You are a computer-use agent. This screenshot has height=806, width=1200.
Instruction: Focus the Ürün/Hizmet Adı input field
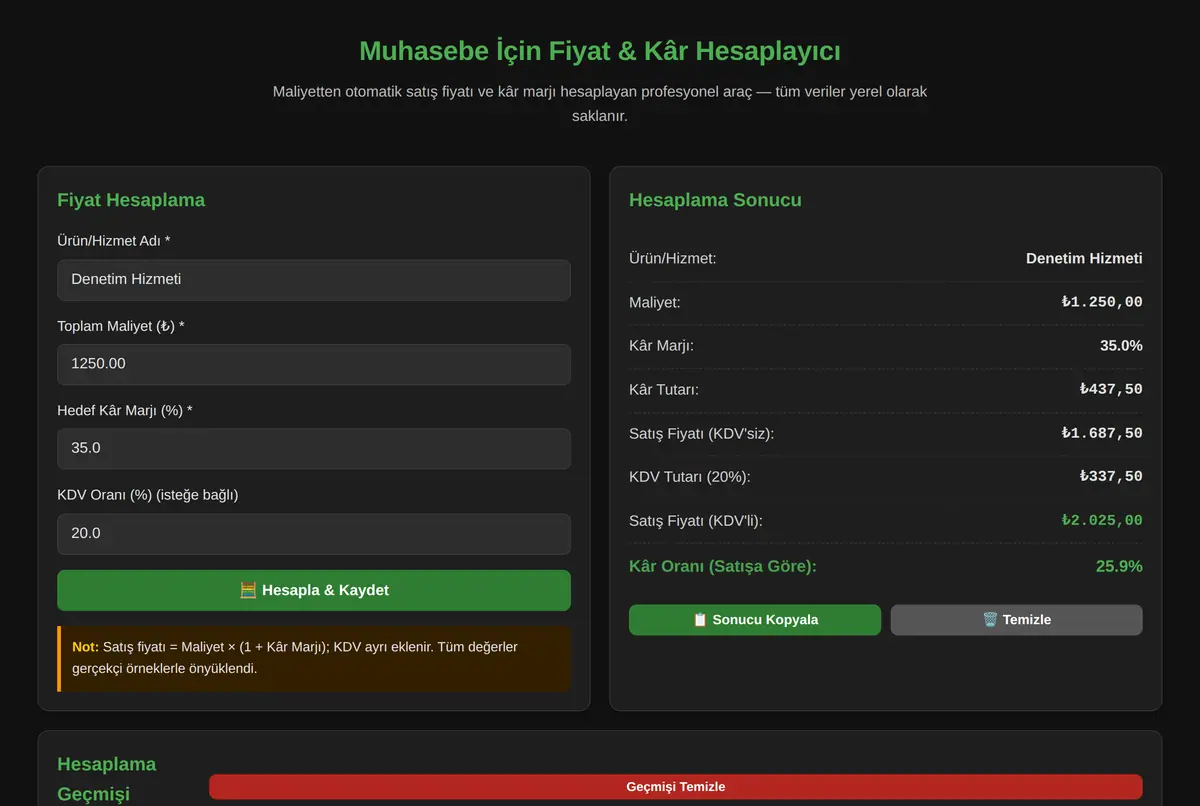[x=314, y=280]
